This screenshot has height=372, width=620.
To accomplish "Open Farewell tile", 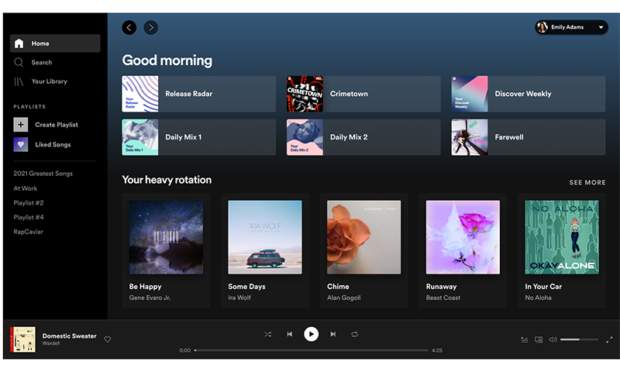I will [x=528, y=137].
